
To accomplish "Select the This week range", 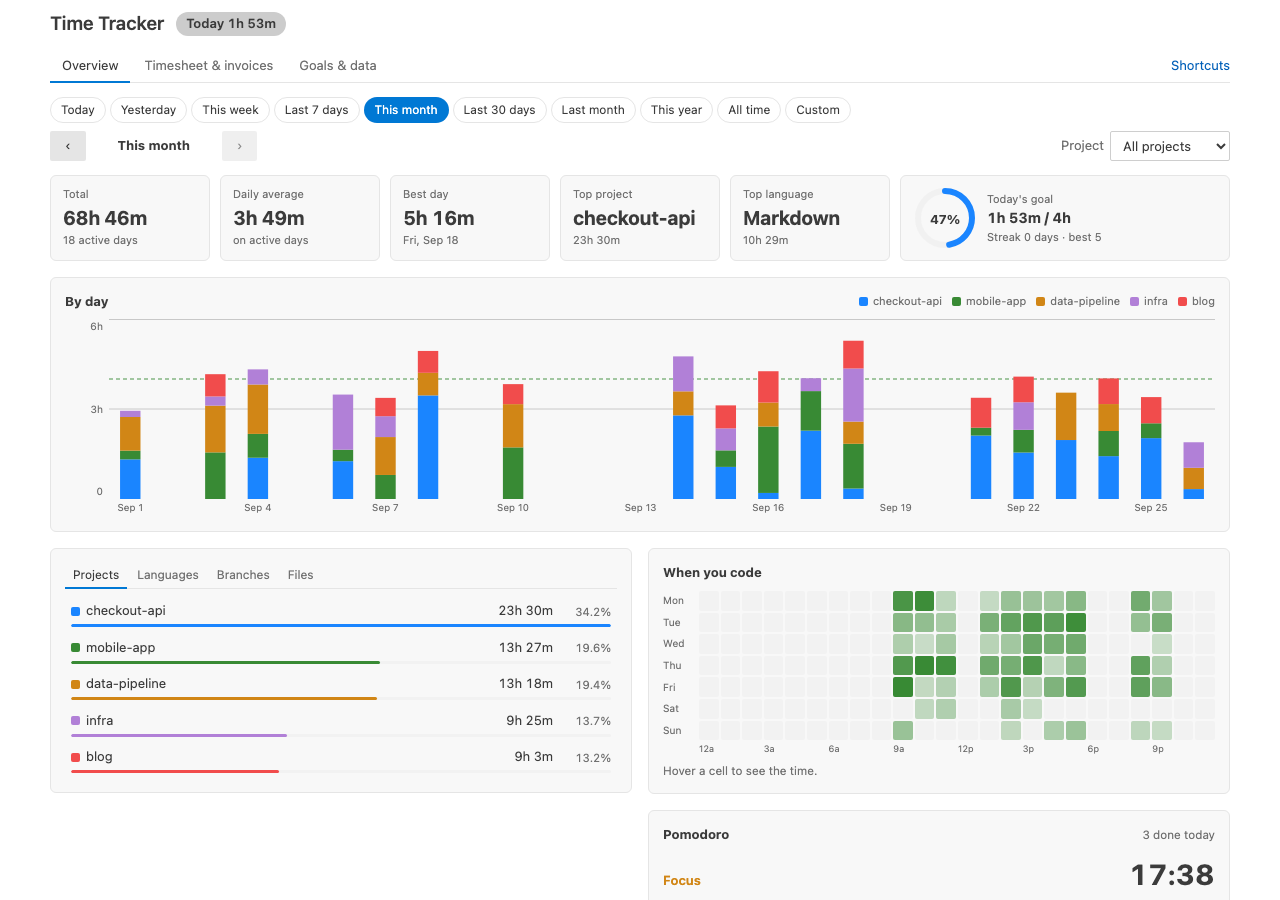I will [x=231, y=110].
